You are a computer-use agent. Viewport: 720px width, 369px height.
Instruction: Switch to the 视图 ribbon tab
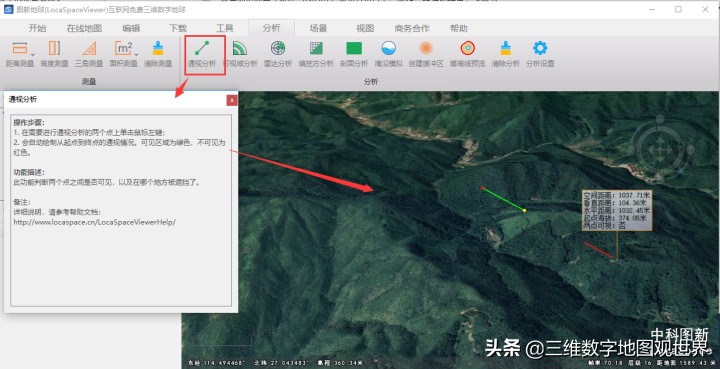click(365, 28)
